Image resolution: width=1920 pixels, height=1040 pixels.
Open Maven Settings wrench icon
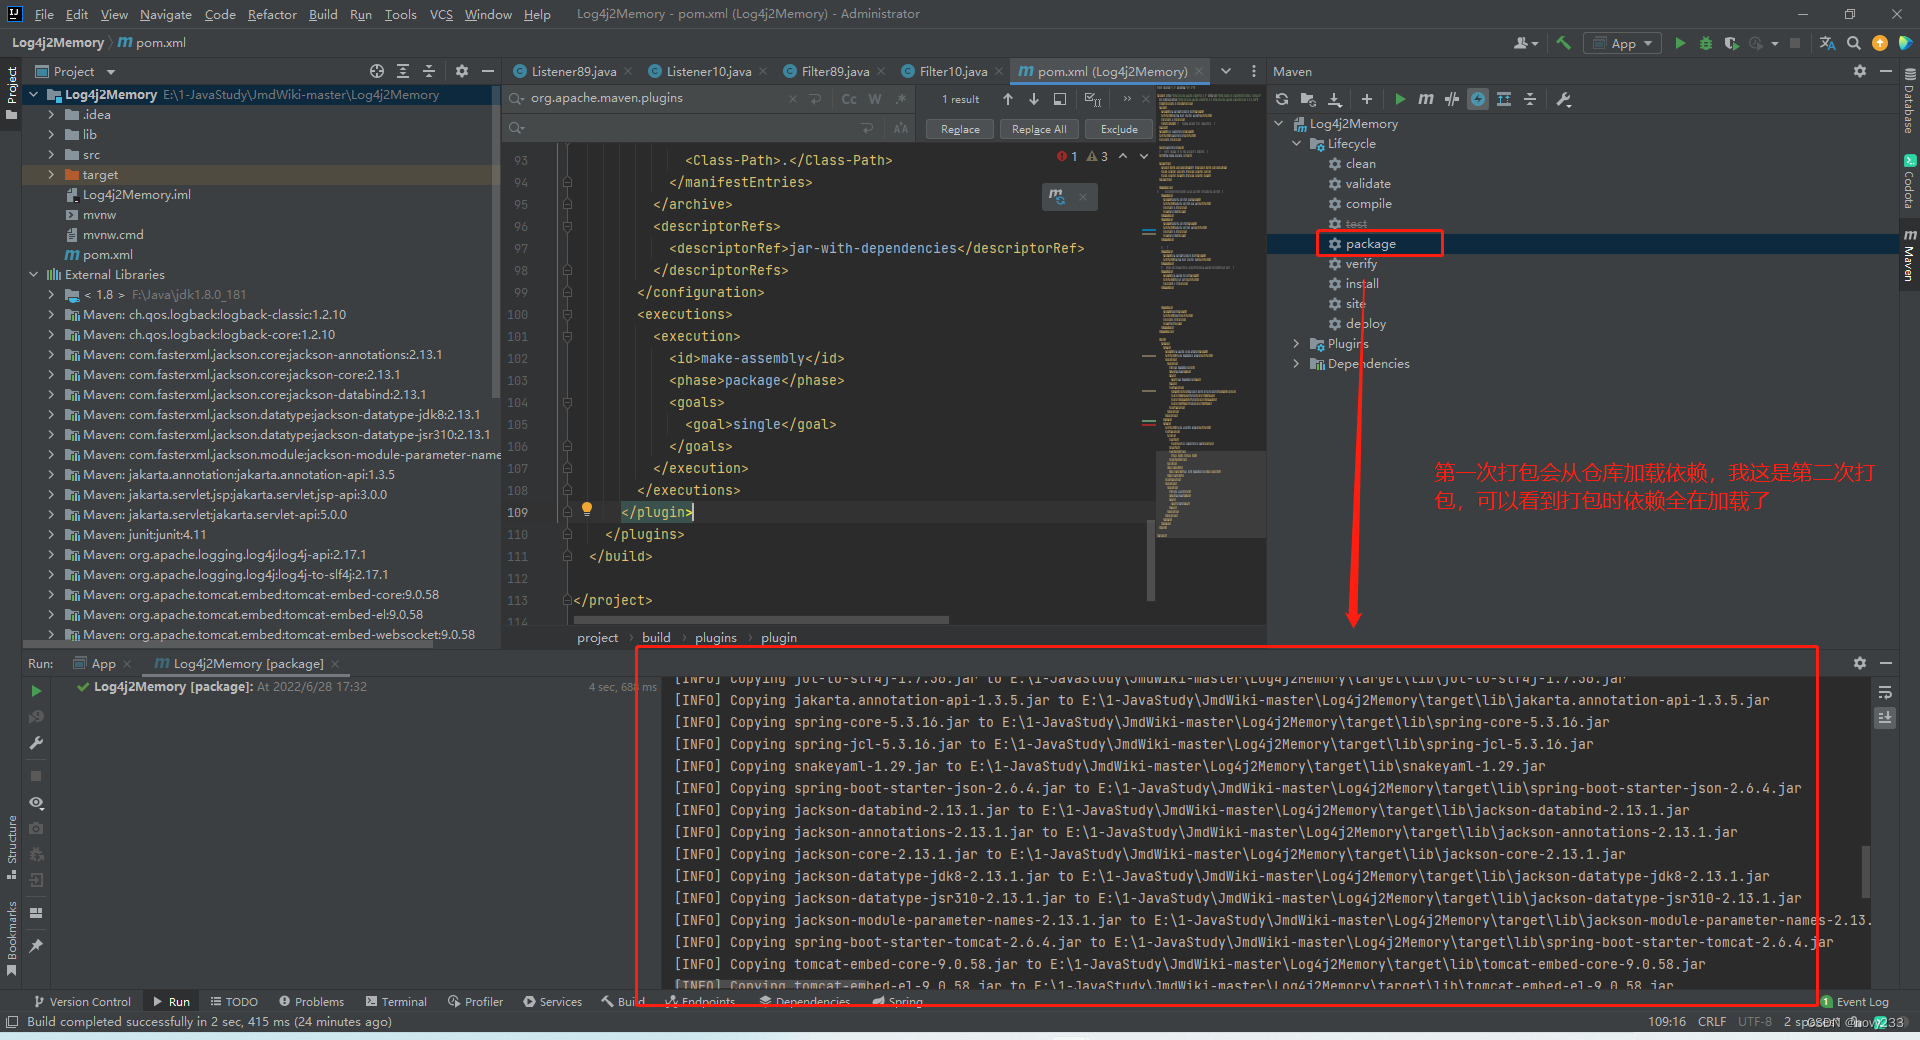pyautogui.click(x=1564, y=99)
